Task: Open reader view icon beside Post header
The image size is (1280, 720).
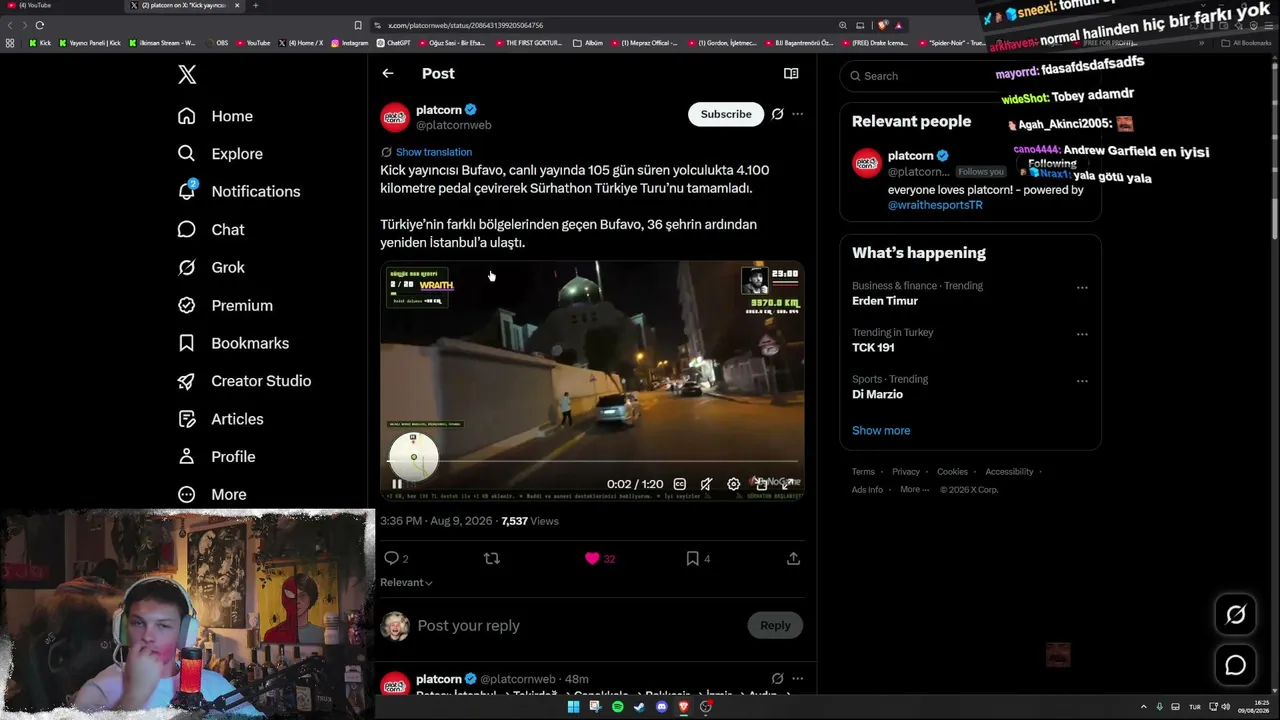Action: (791, 73)
